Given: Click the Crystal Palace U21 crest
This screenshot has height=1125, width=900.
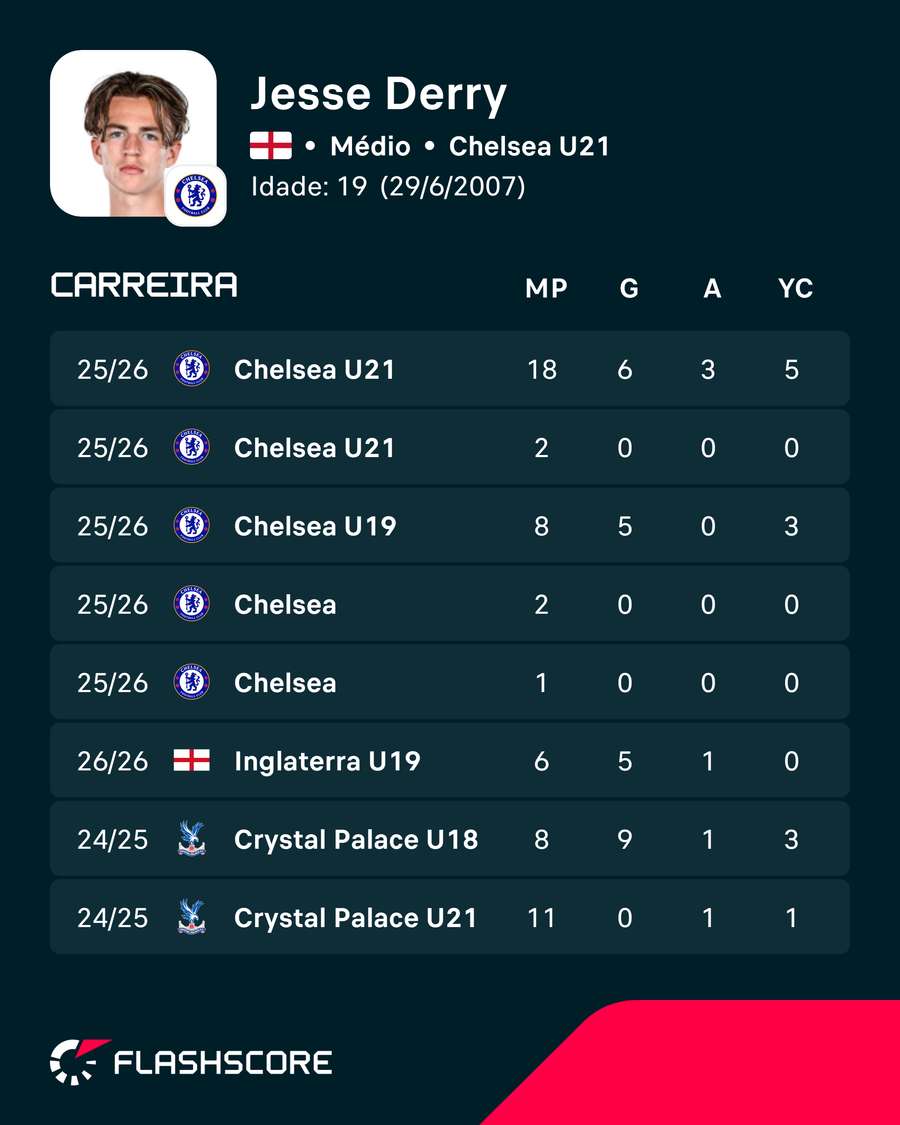Looking at the screenshot, I should pos(192,917).
